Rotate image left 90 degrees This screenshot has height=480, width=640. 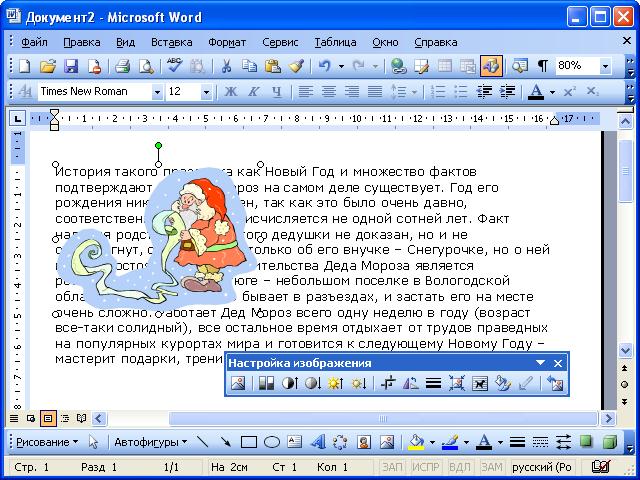click(411, 383)
